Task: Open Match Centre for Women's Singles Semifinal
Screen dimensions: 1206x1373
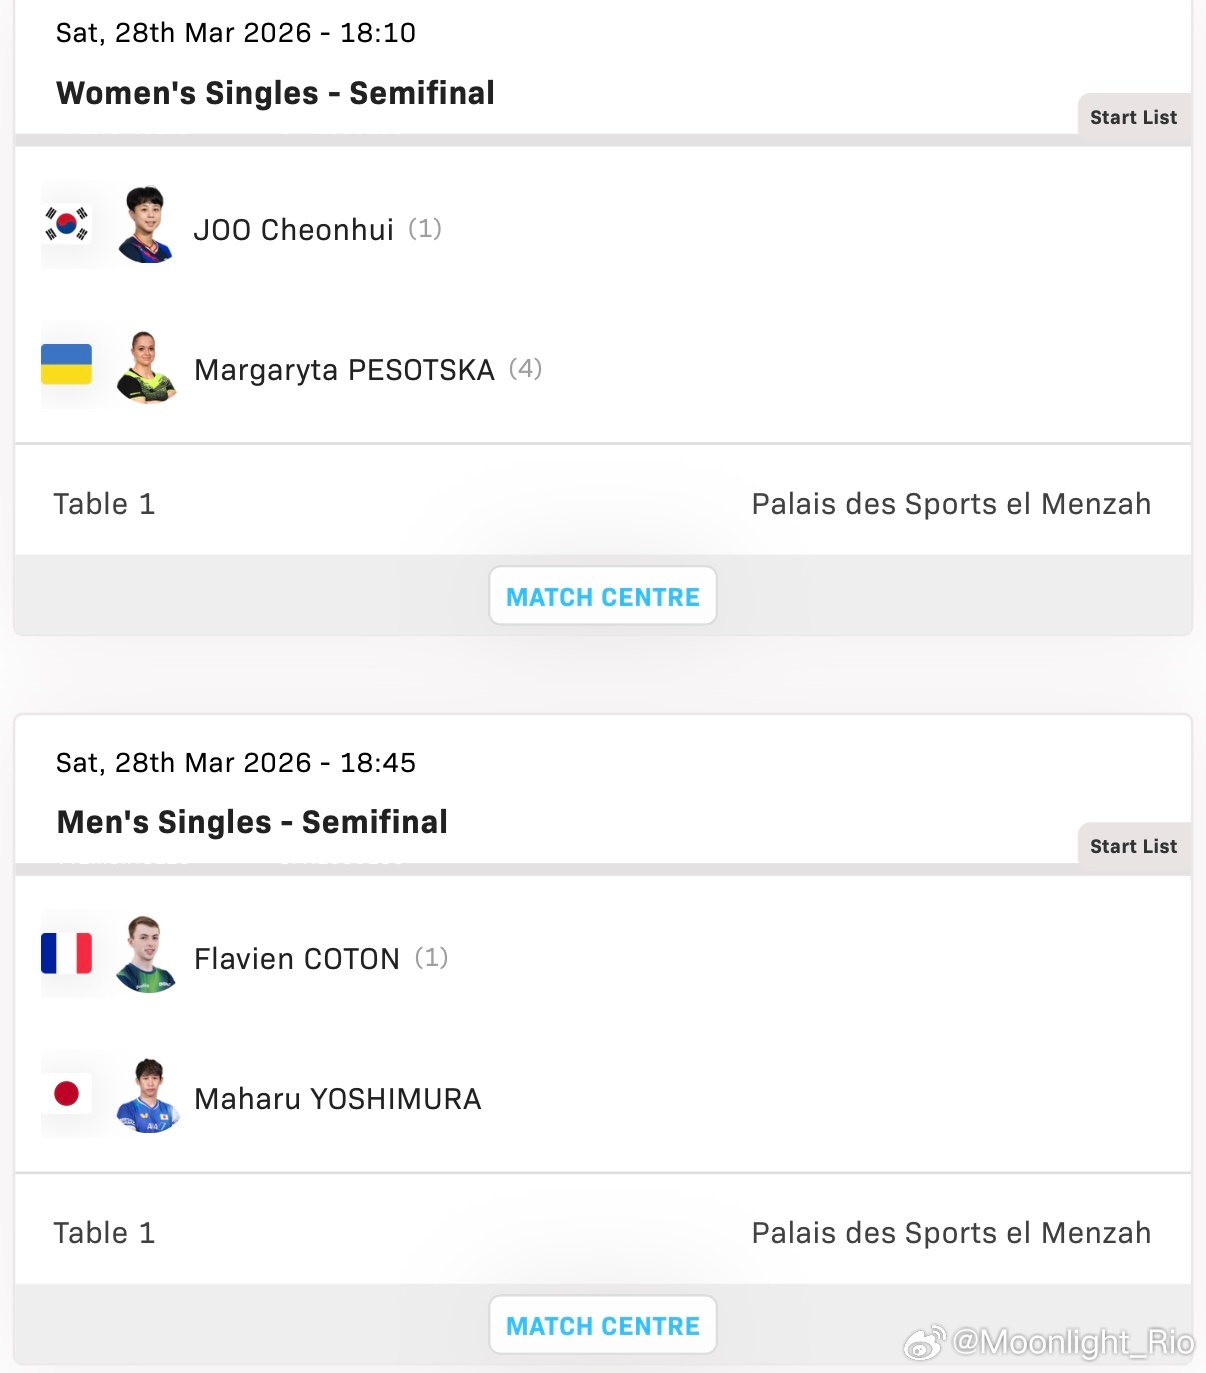Action: tap(602, 596)
